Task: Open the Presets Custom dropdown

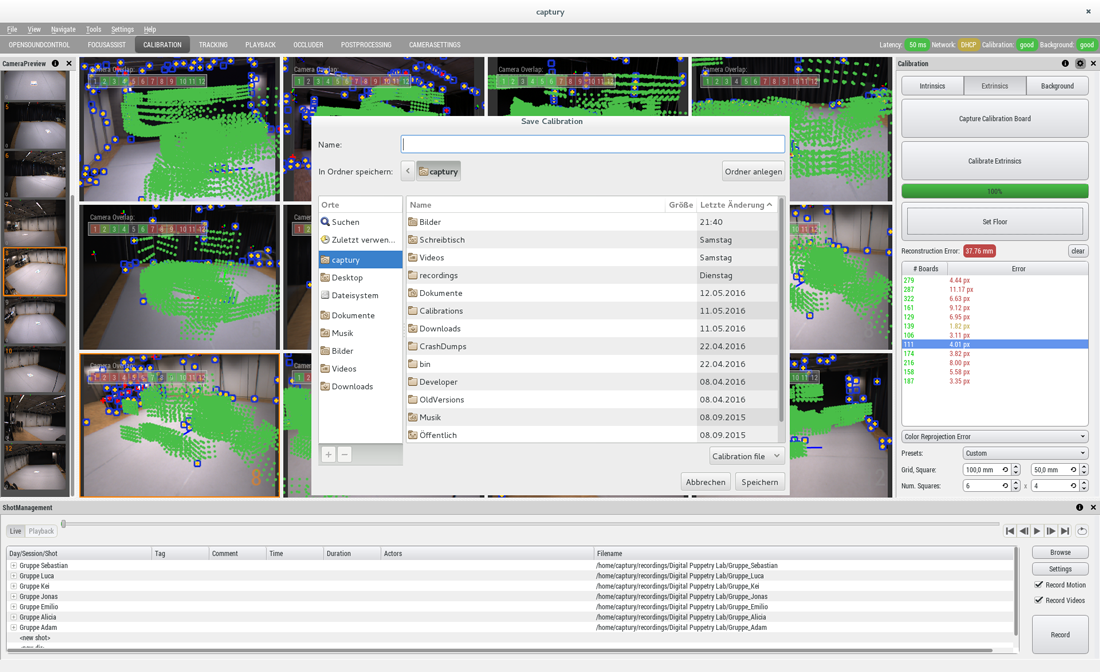Action: (x=1025, y=453)
